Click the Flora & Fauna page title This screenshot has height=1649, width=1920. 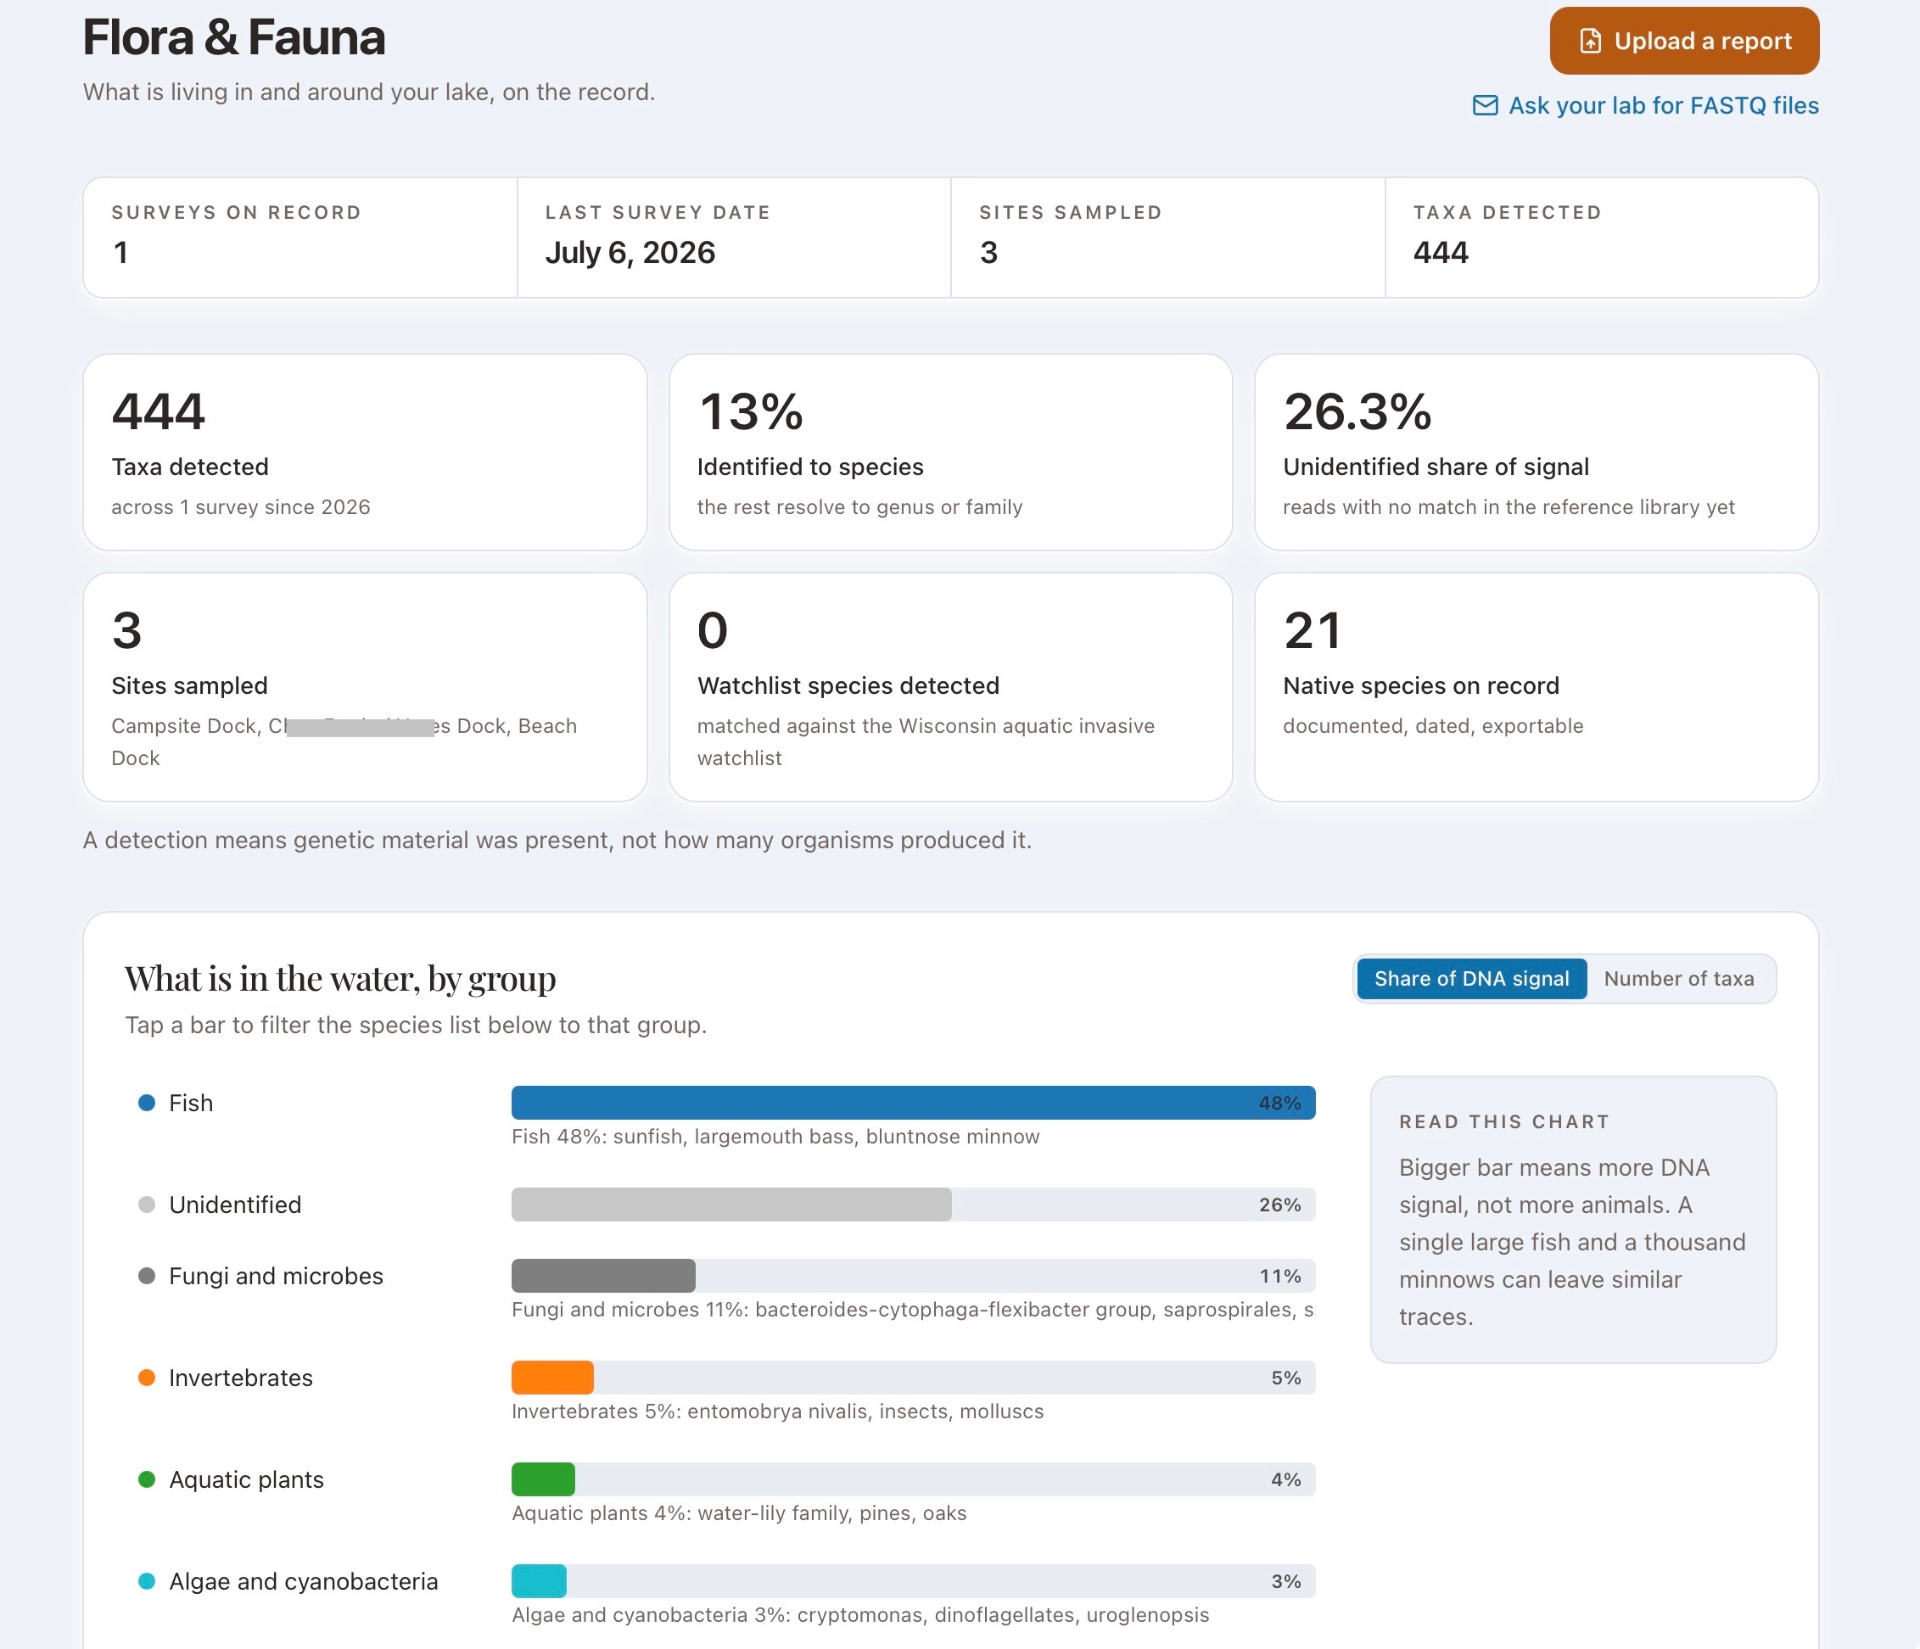234,38
